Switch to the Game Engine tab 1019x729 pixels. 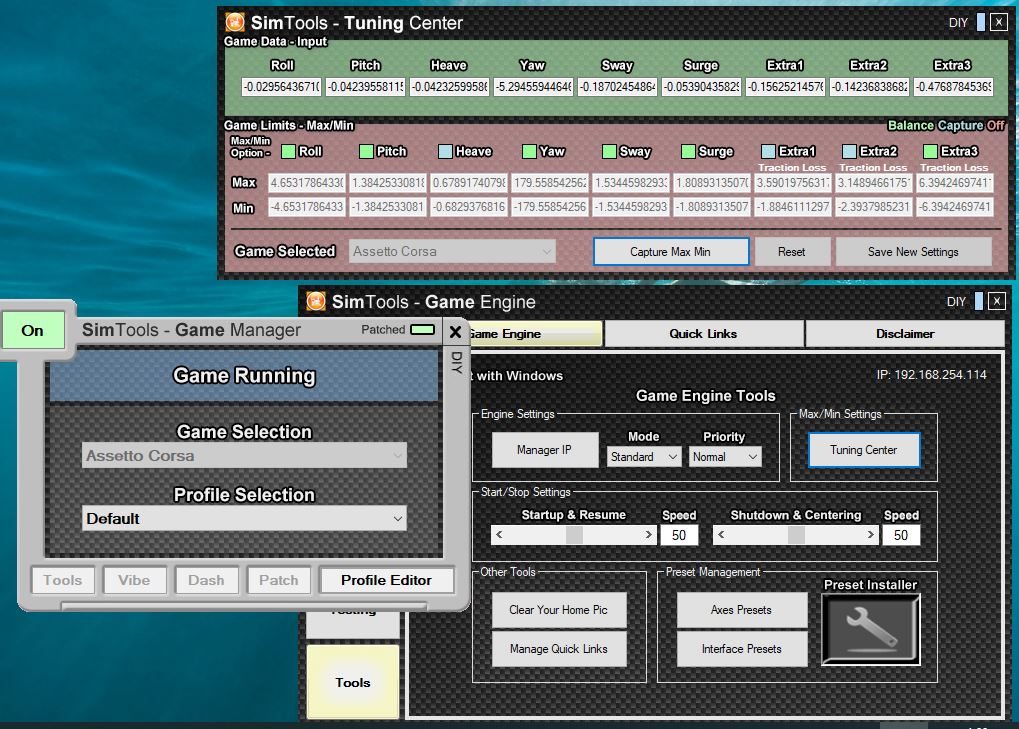535,333
